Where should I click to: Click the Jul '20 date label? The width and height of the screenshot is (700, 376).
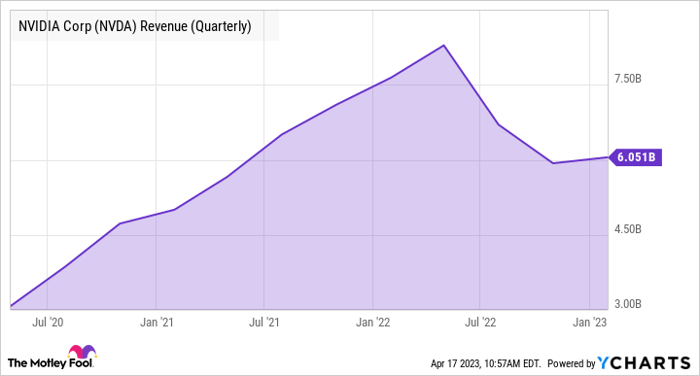47,322
